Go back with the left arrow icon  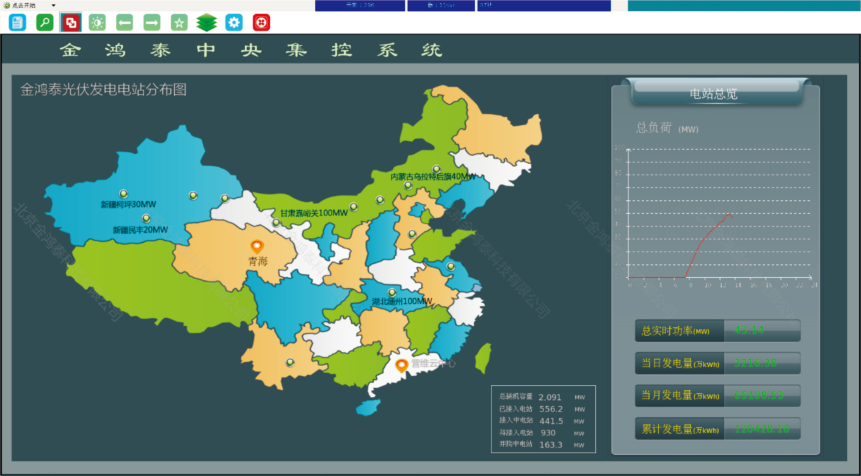pos(125,22)
